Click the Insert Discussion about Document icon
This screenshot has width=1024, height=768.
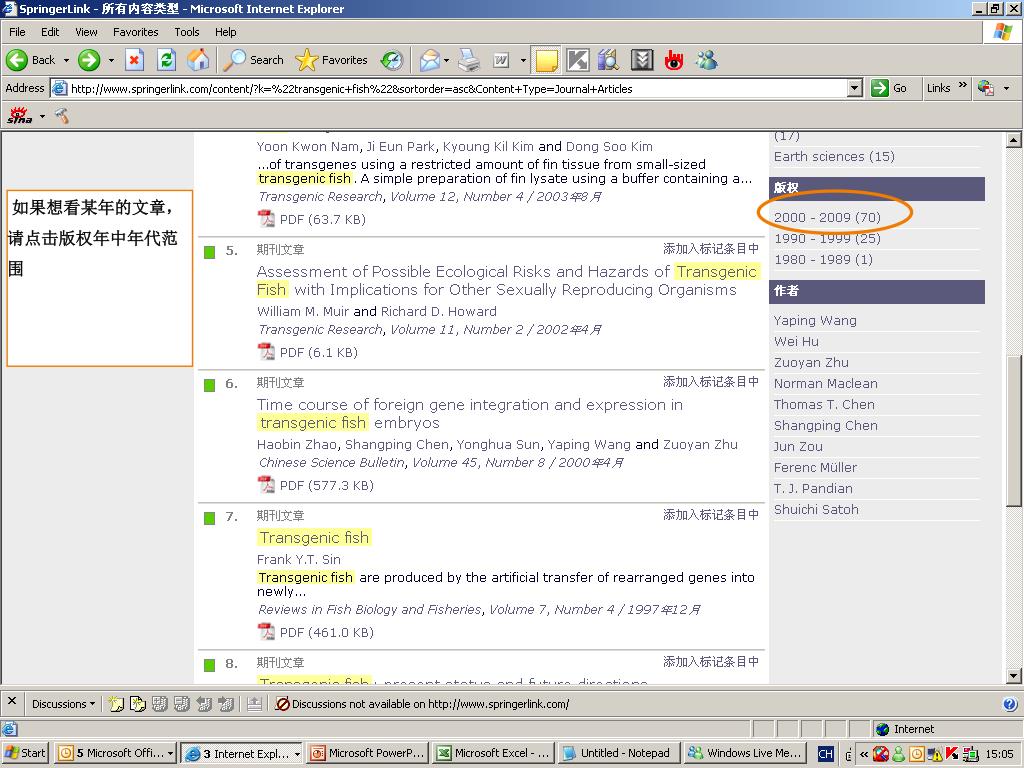click(138, 703)
